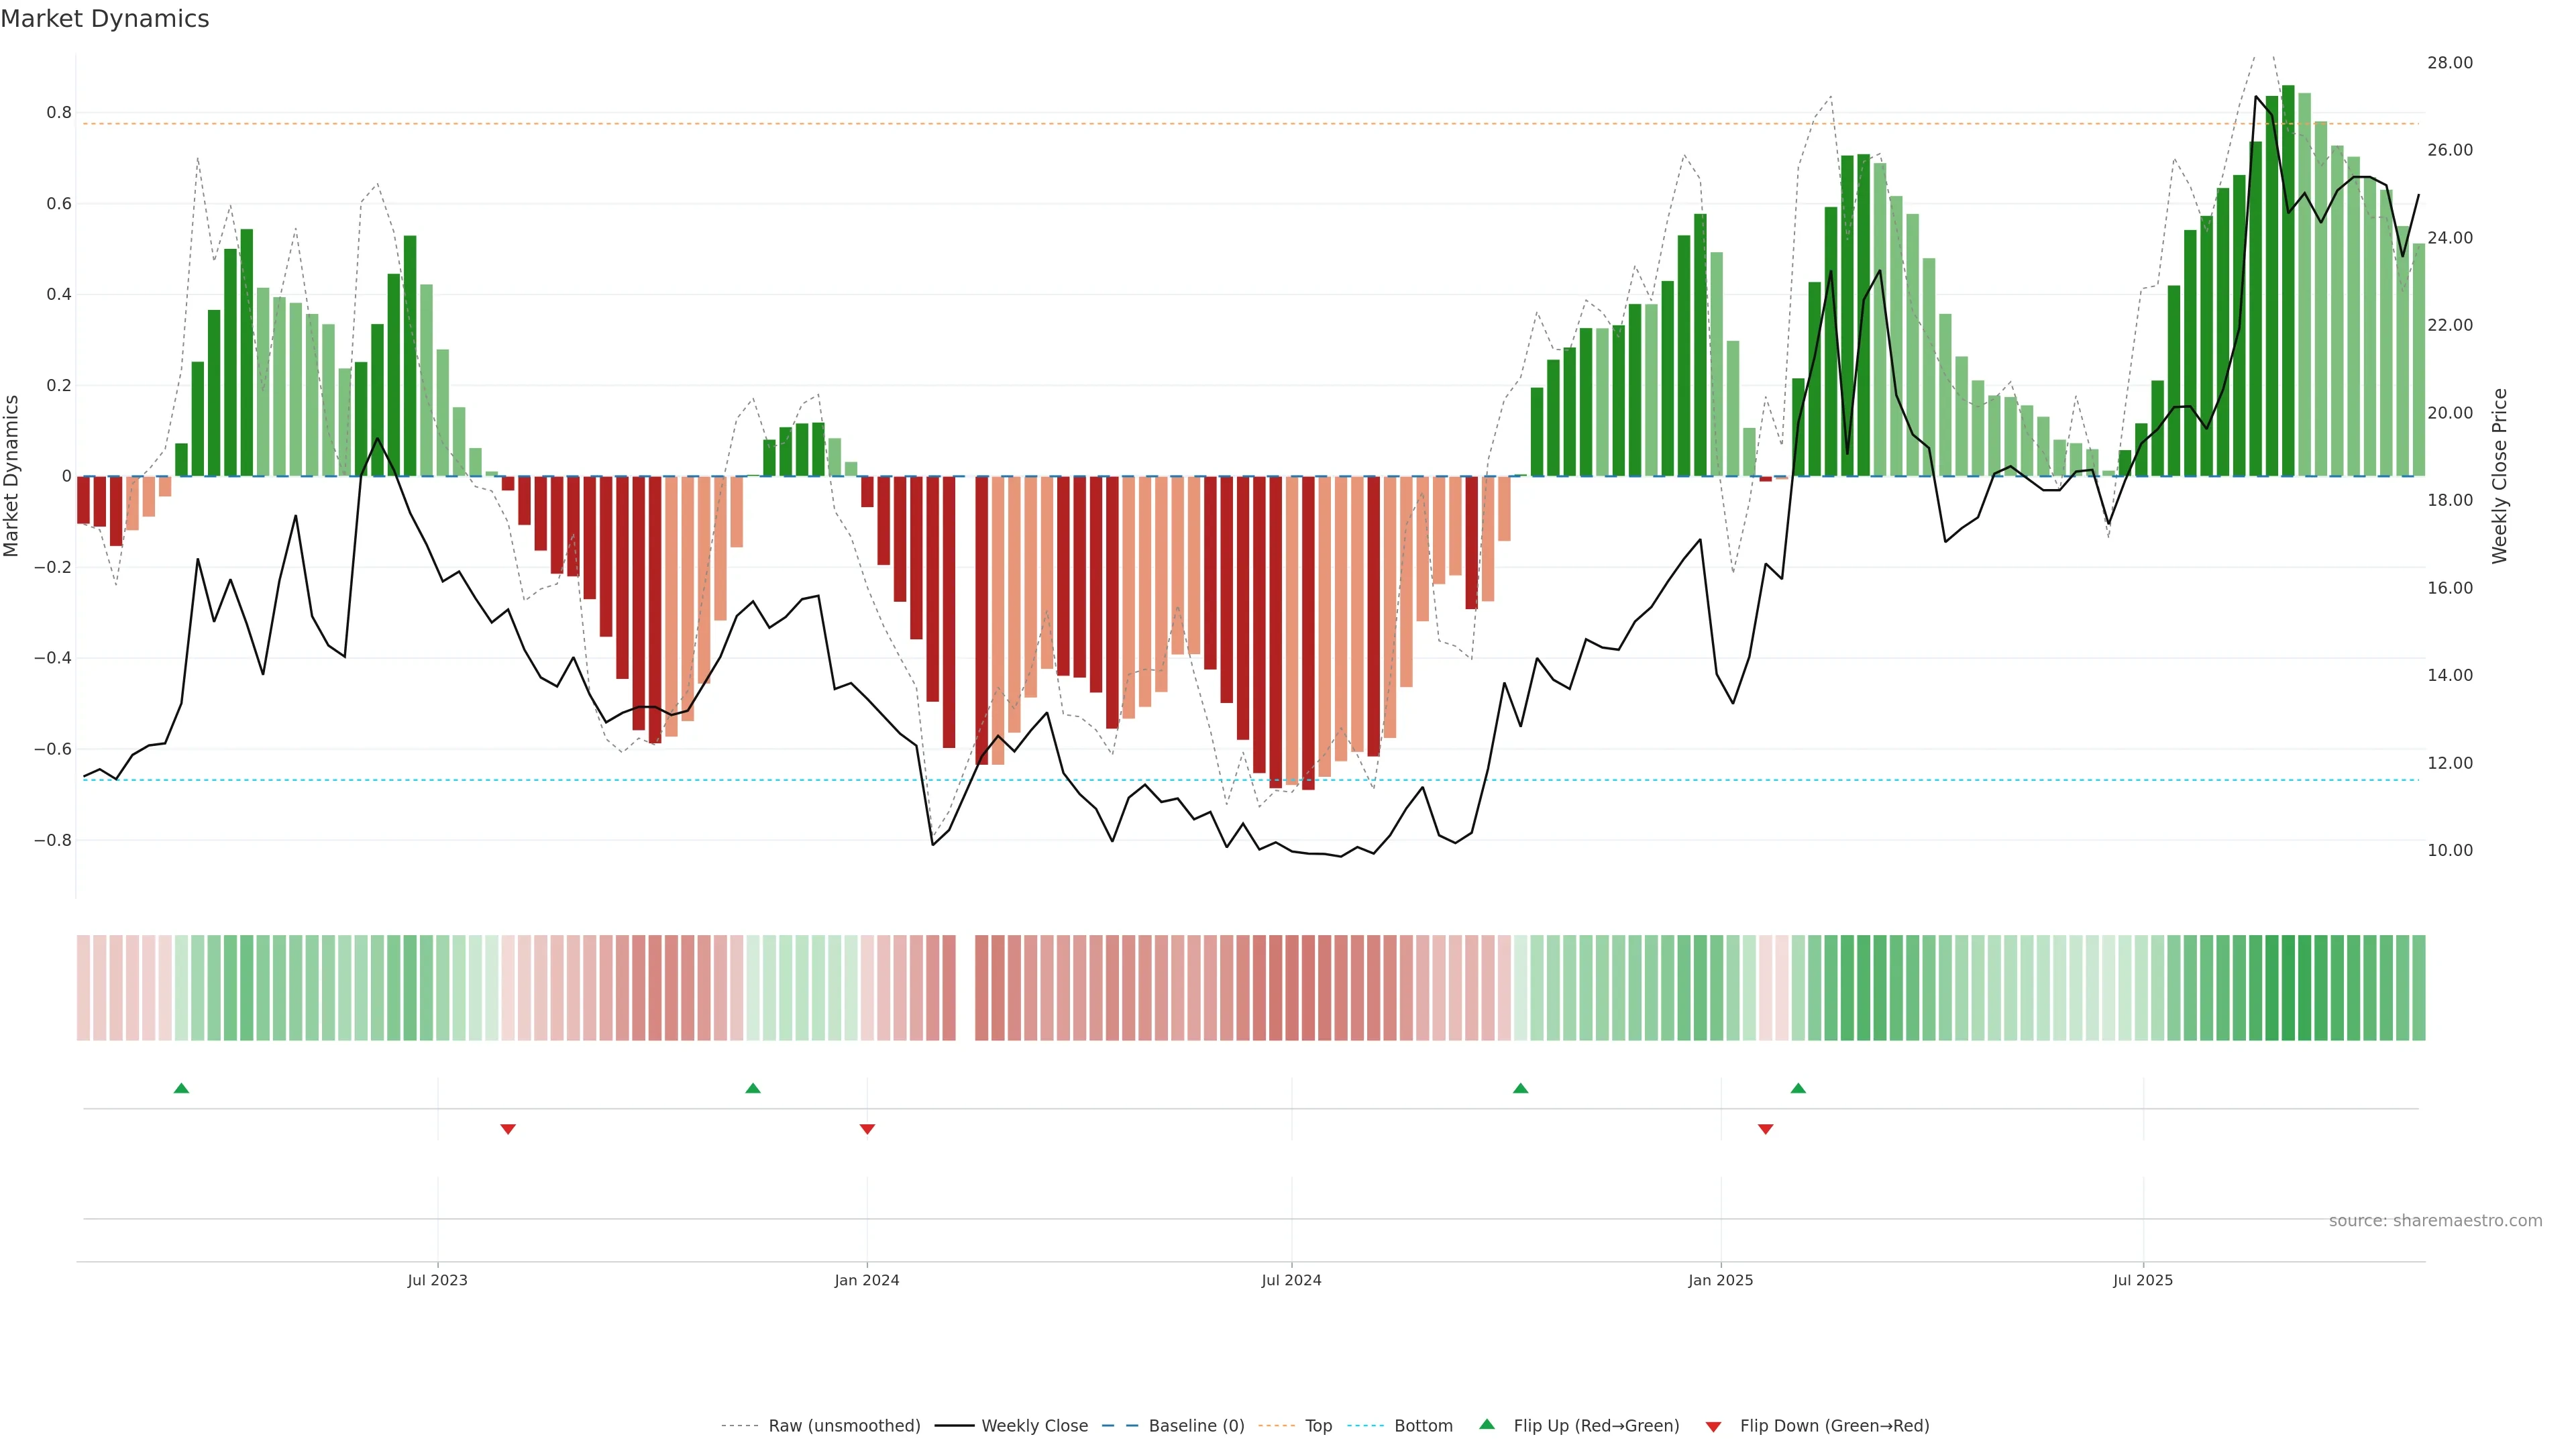Hide the Top line via the legend
Screen dimensions: 2576x1449
point(1318,1426)
